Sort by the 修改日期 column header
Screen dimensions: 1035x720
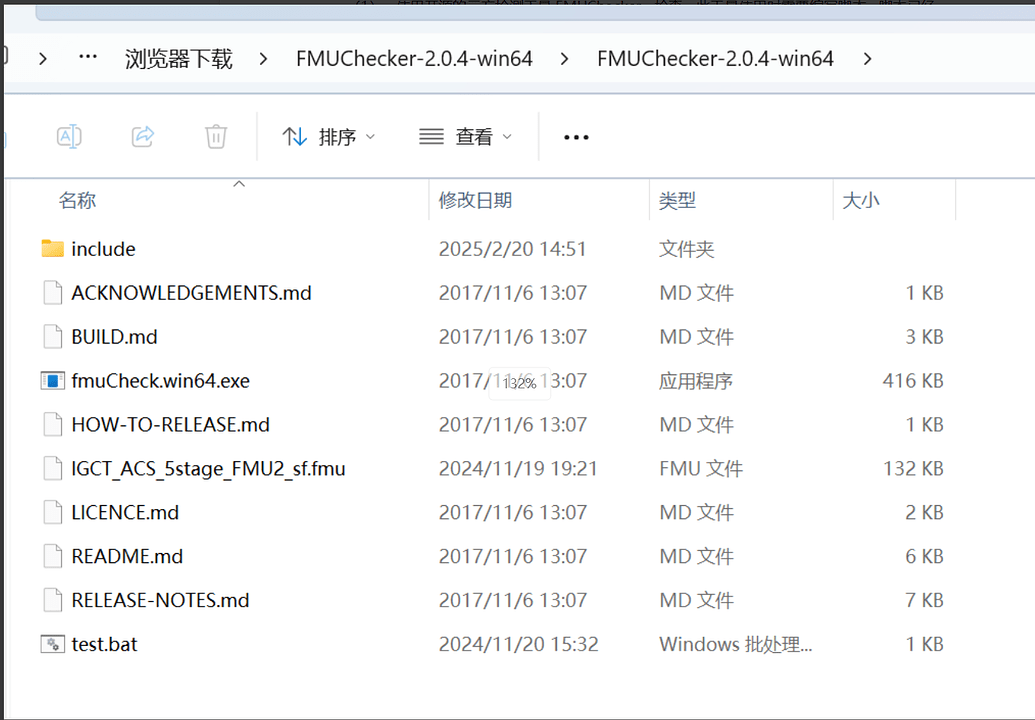tap(475, 200)
